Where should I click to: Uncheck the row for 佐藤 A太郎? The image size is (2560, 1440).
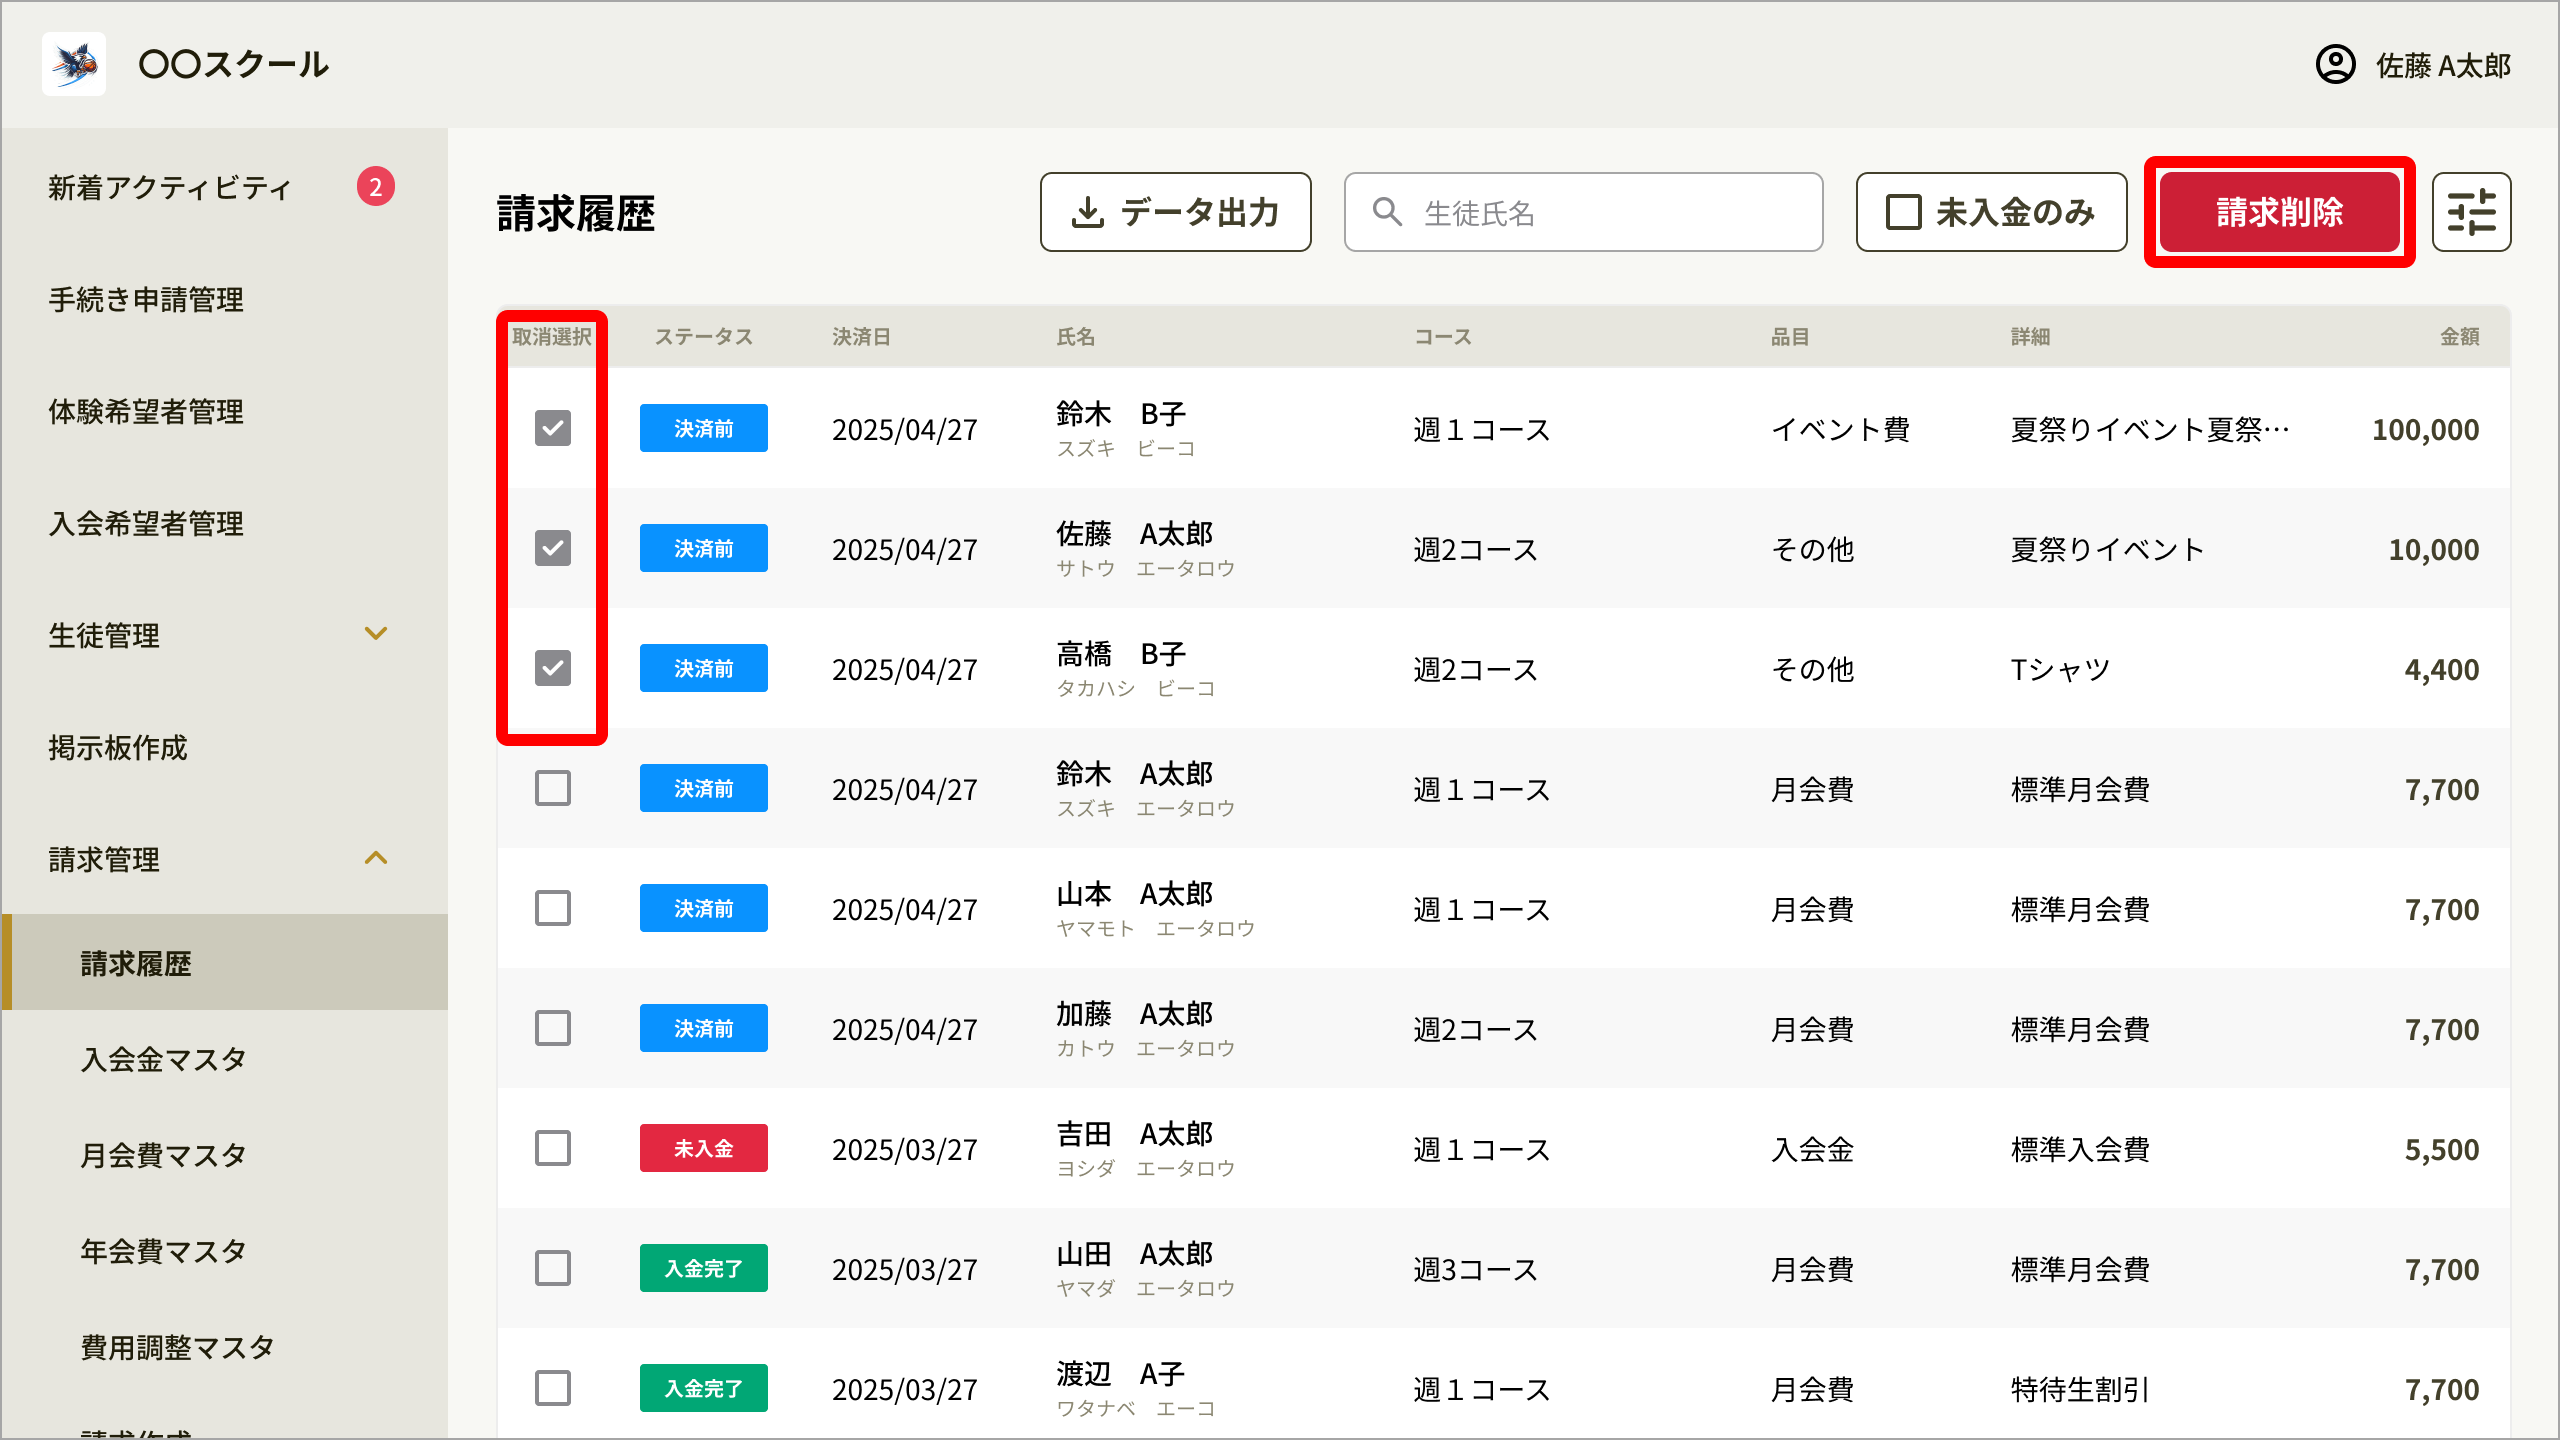click(x=553, y=548)
